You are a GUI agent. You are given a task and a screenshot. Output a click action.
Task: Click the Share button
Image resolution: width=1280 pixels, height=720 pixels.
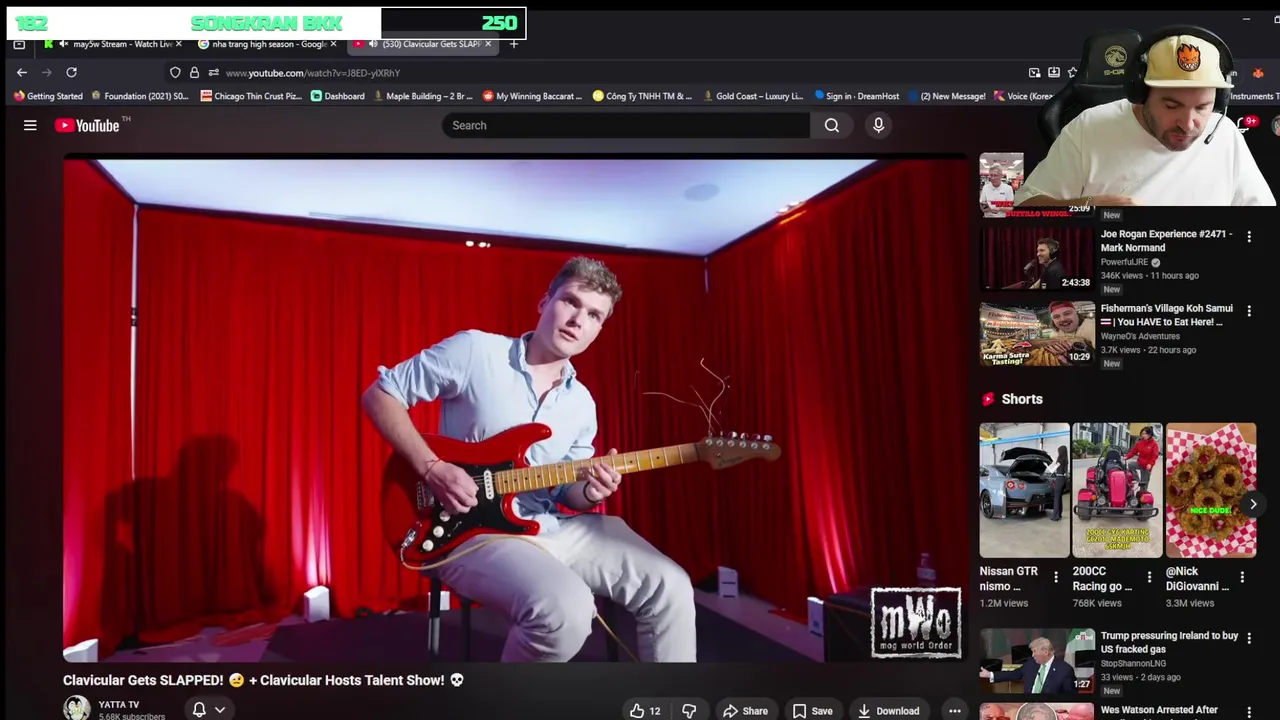tap(745, 711)
